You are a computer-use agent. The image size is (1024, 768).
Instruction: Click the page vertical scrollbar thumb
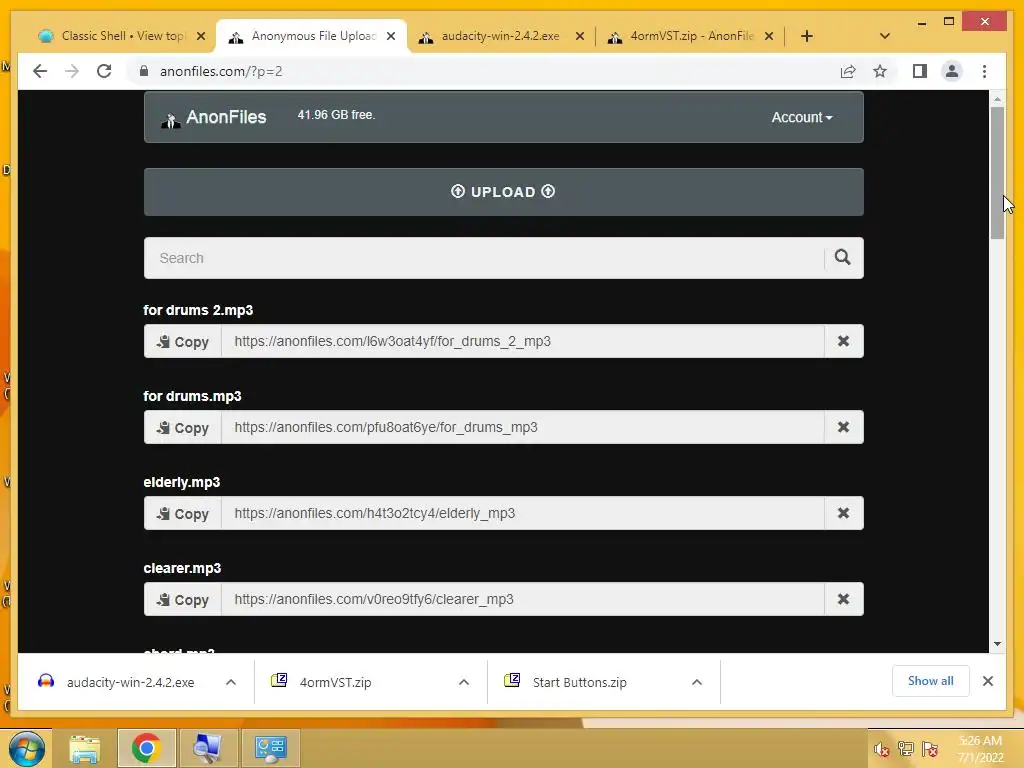tap(997, 173)
